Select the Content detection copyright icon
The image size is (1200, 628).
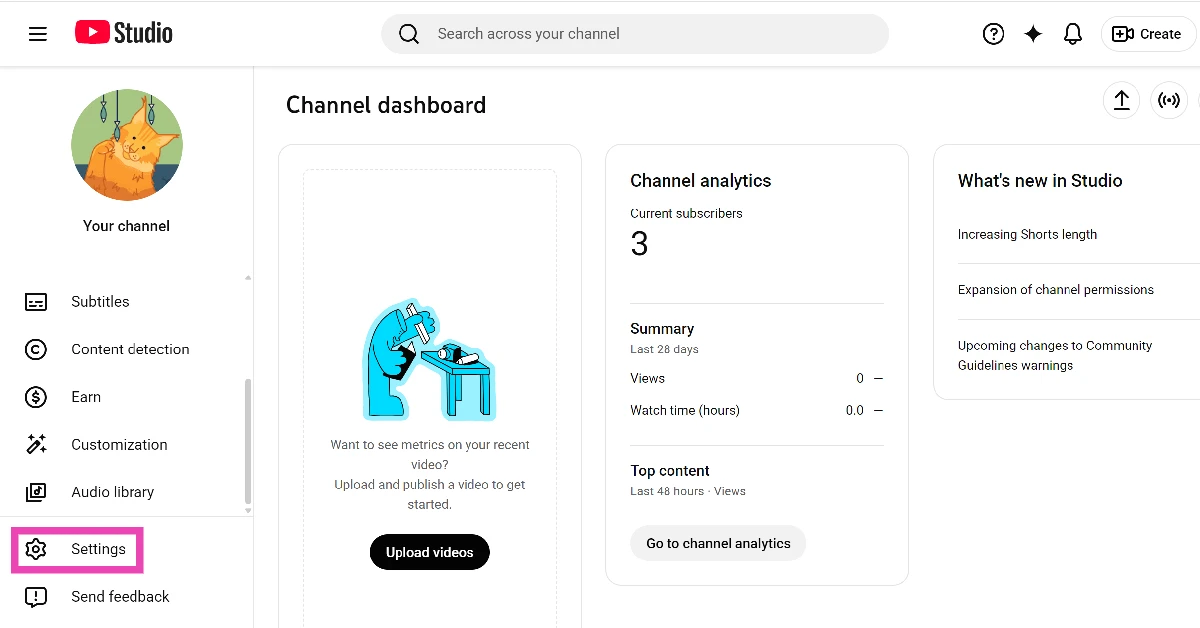tap(36, 349)
